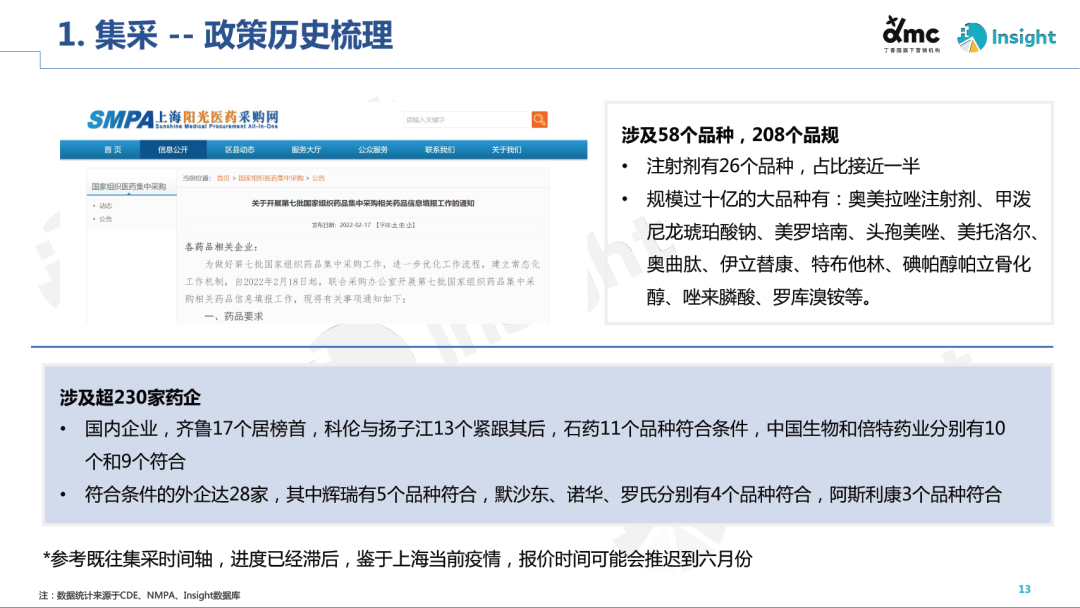The height and width of the screenshot is (608, 1080).
Task: Click the bullet about 国内企业 齐鲁17个居榜首
Action: point(546,445)
